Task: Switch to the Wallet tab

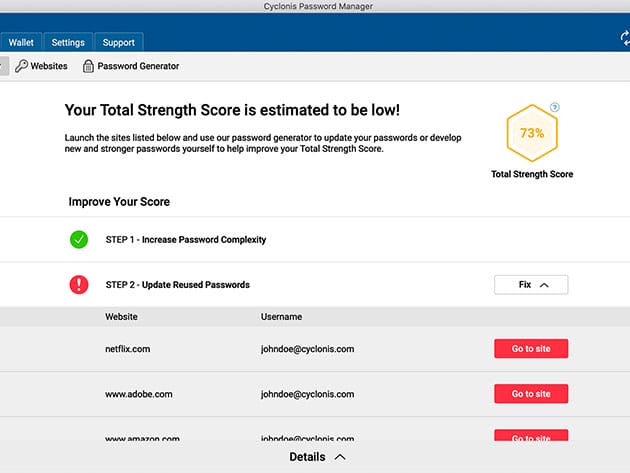Action: 22,43
